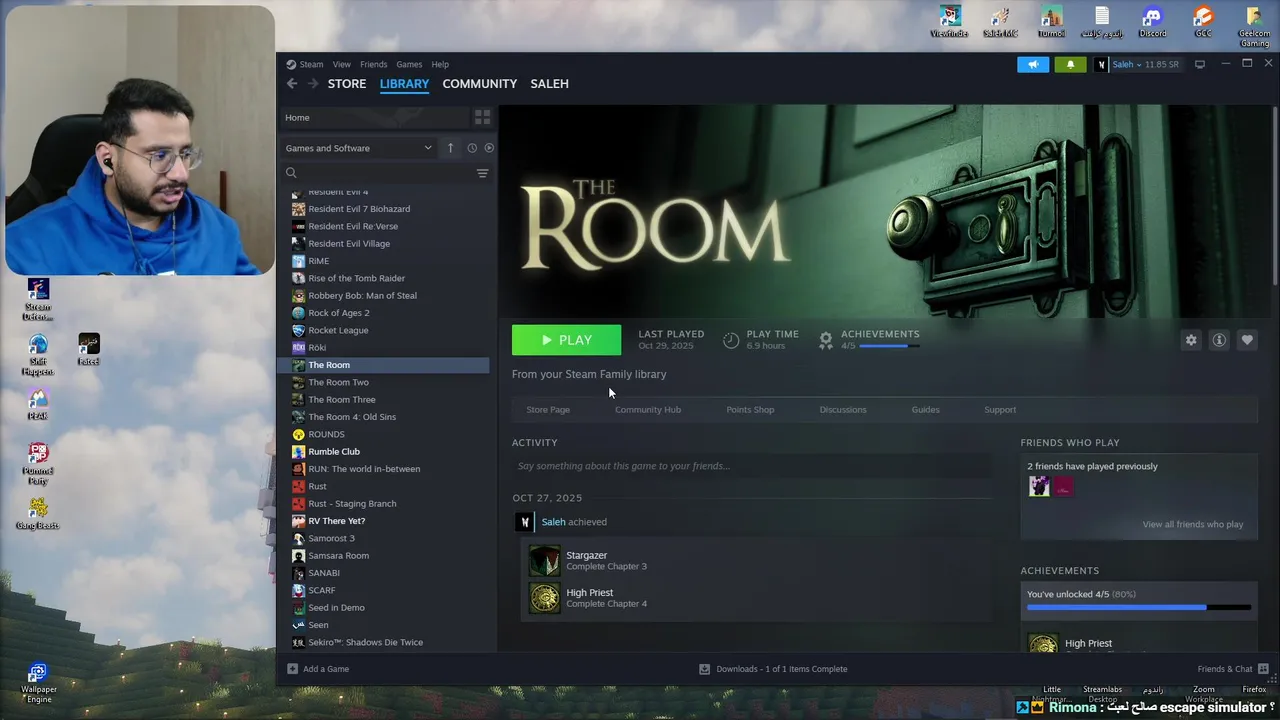1280x720 pixels.
Task: Open The Room game info icon
Action: click(x=1219, y=340)
